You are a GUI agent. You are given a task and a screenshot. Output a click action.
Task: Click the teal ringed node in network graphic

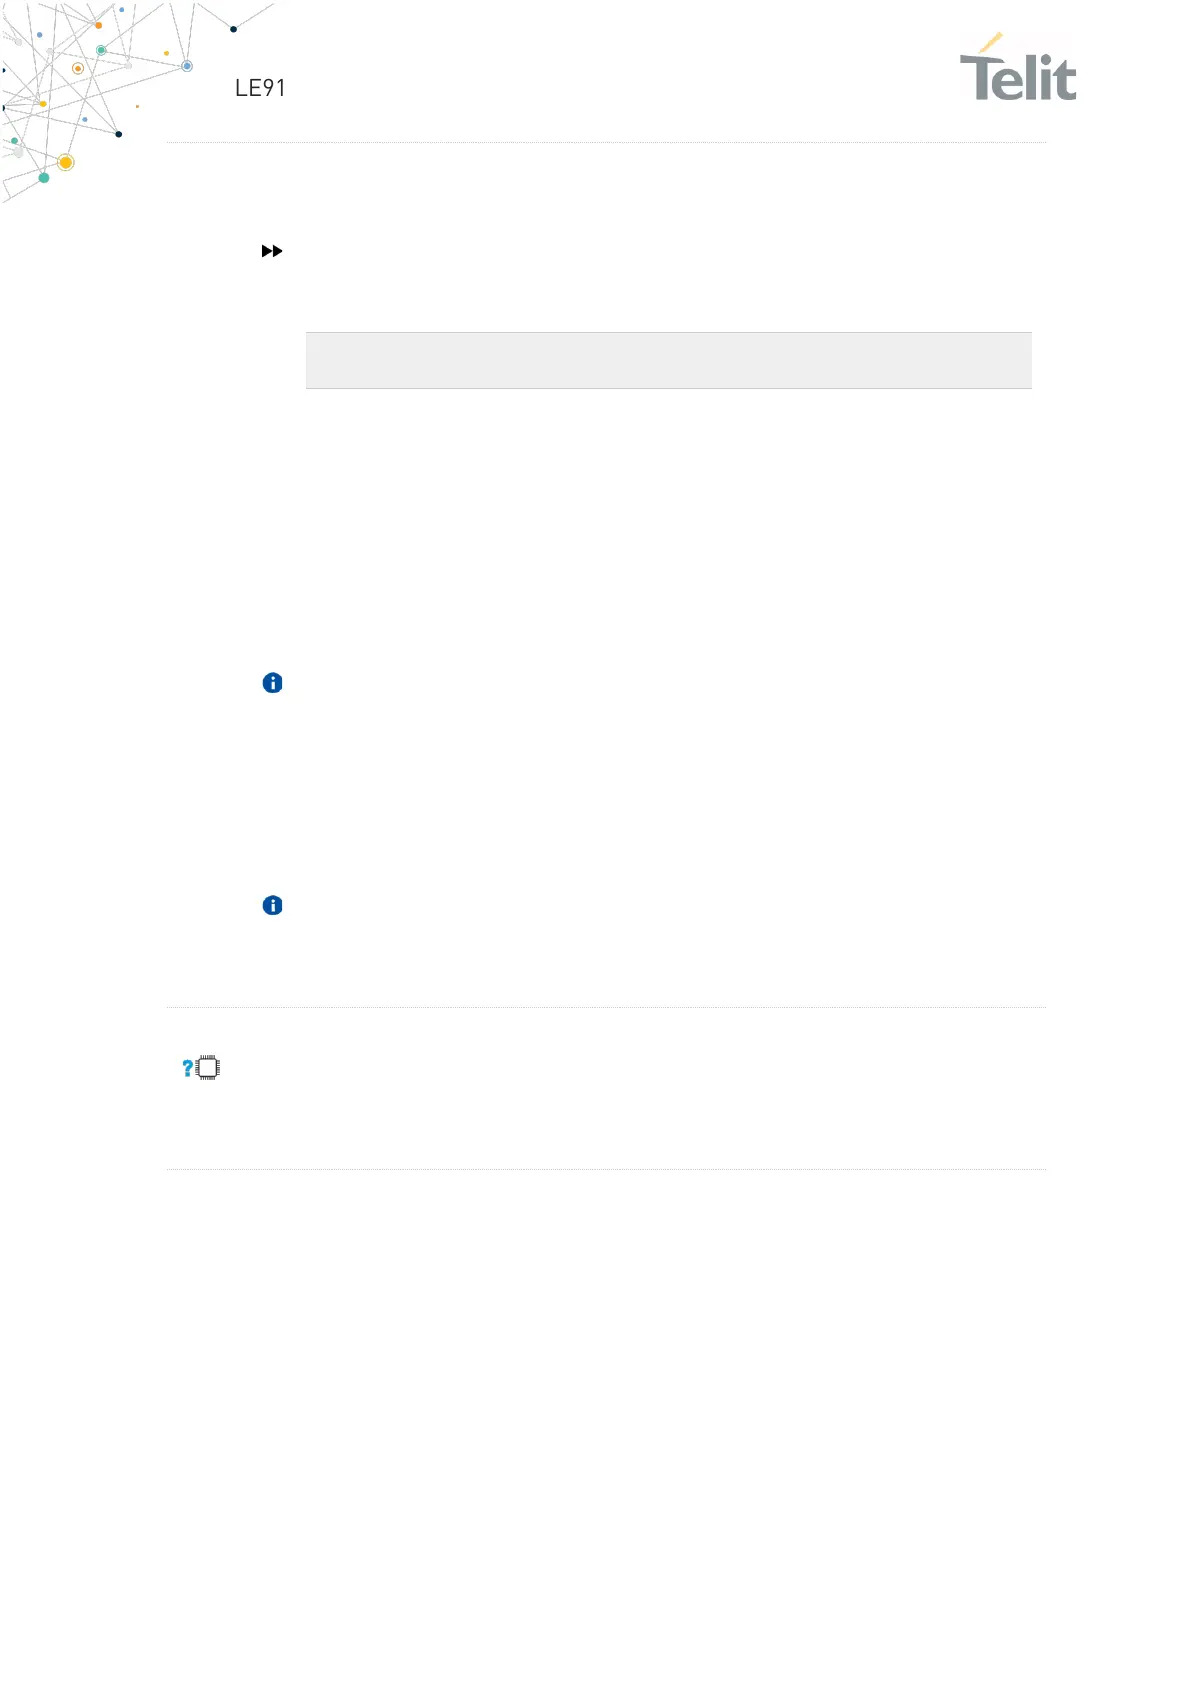(x=101, y=50)
